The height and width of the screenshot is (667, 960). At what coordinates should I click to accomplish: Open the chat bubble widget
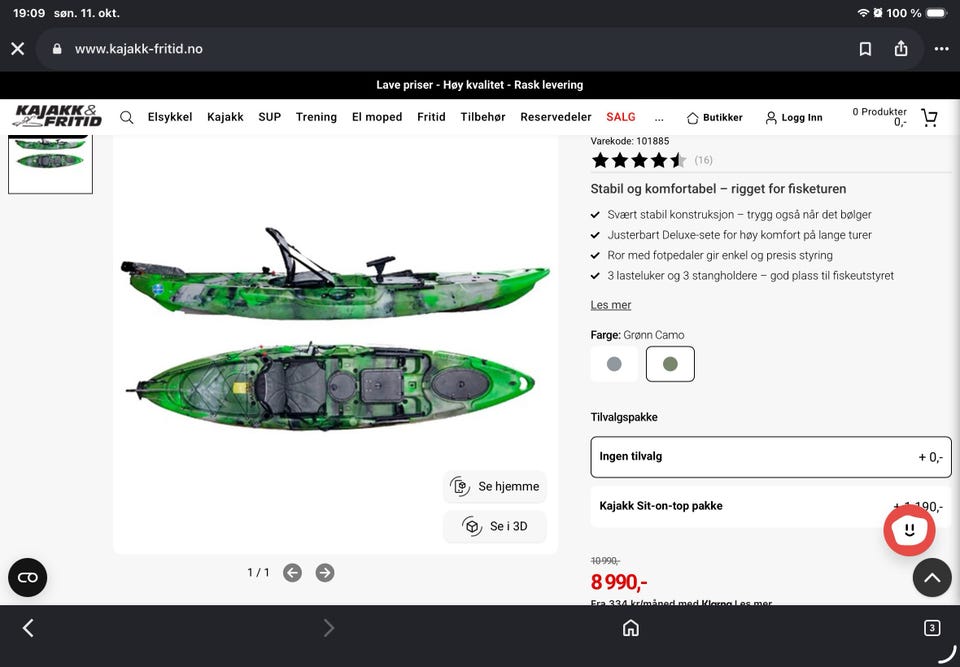pyautogui.click(x=909, y=530)
